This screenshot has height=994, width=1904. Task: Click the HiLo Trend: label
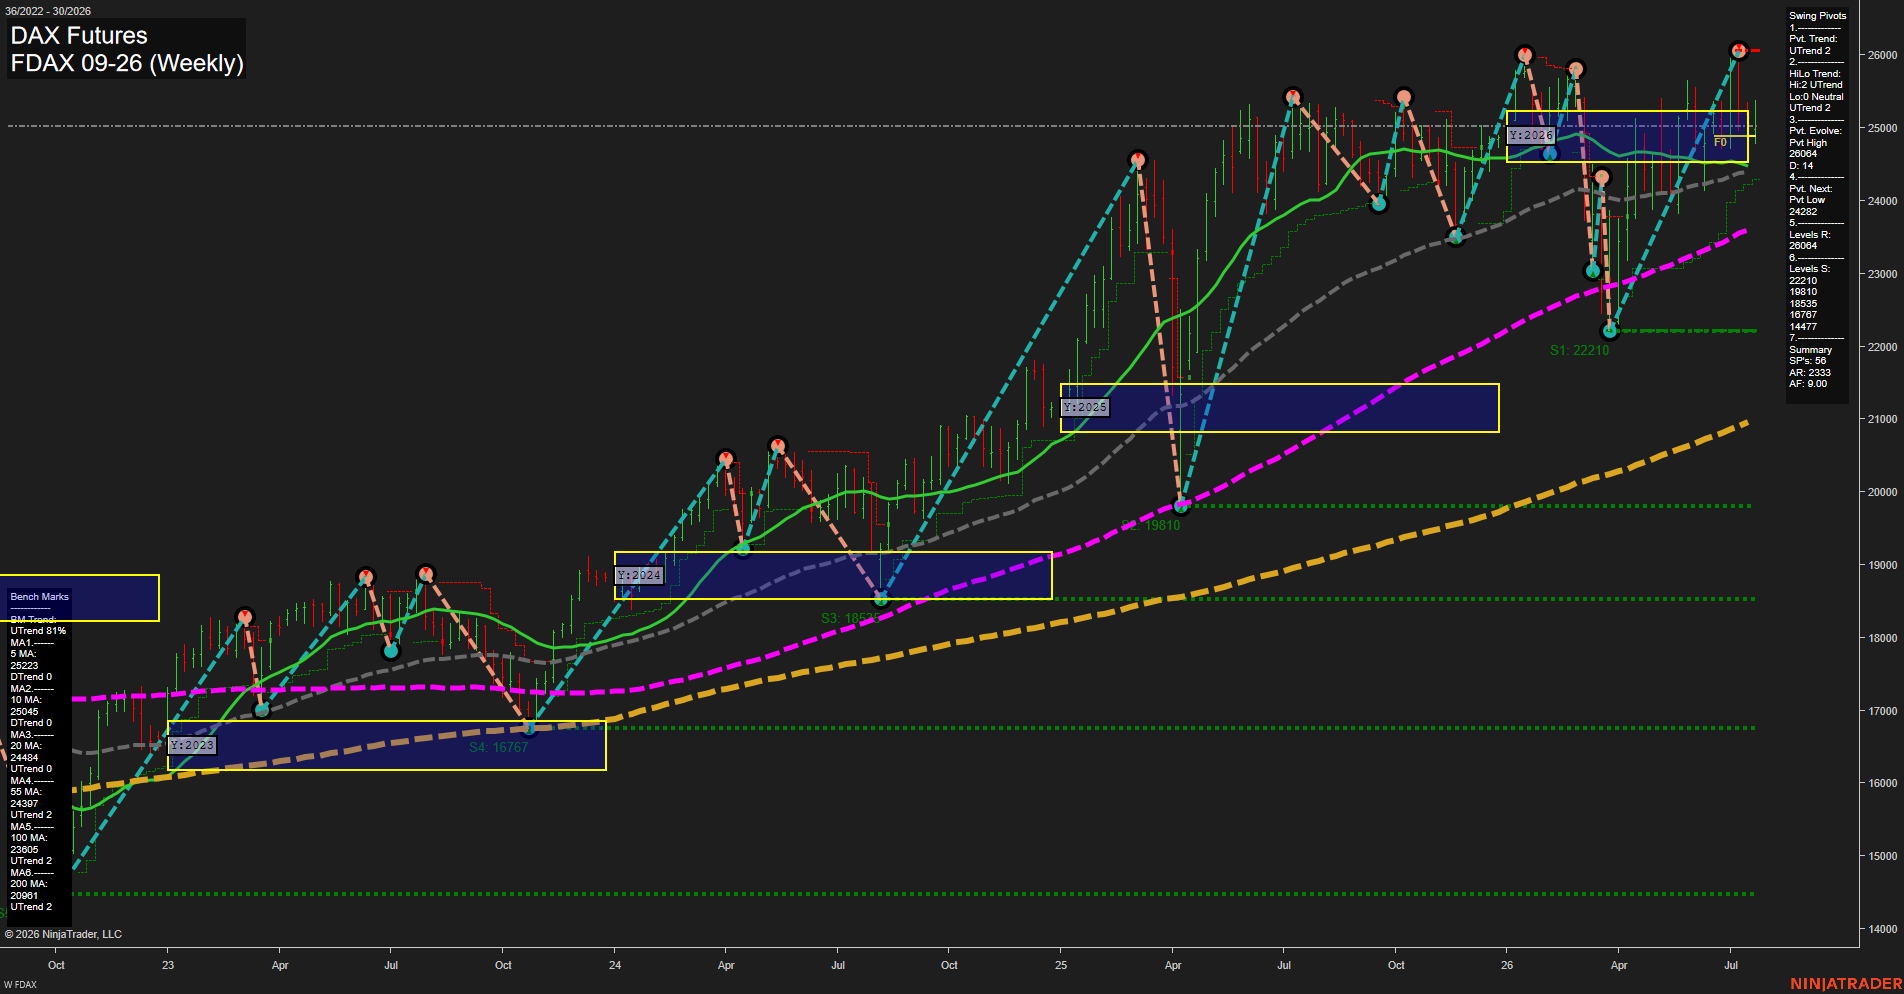(x=1815, y=74)
